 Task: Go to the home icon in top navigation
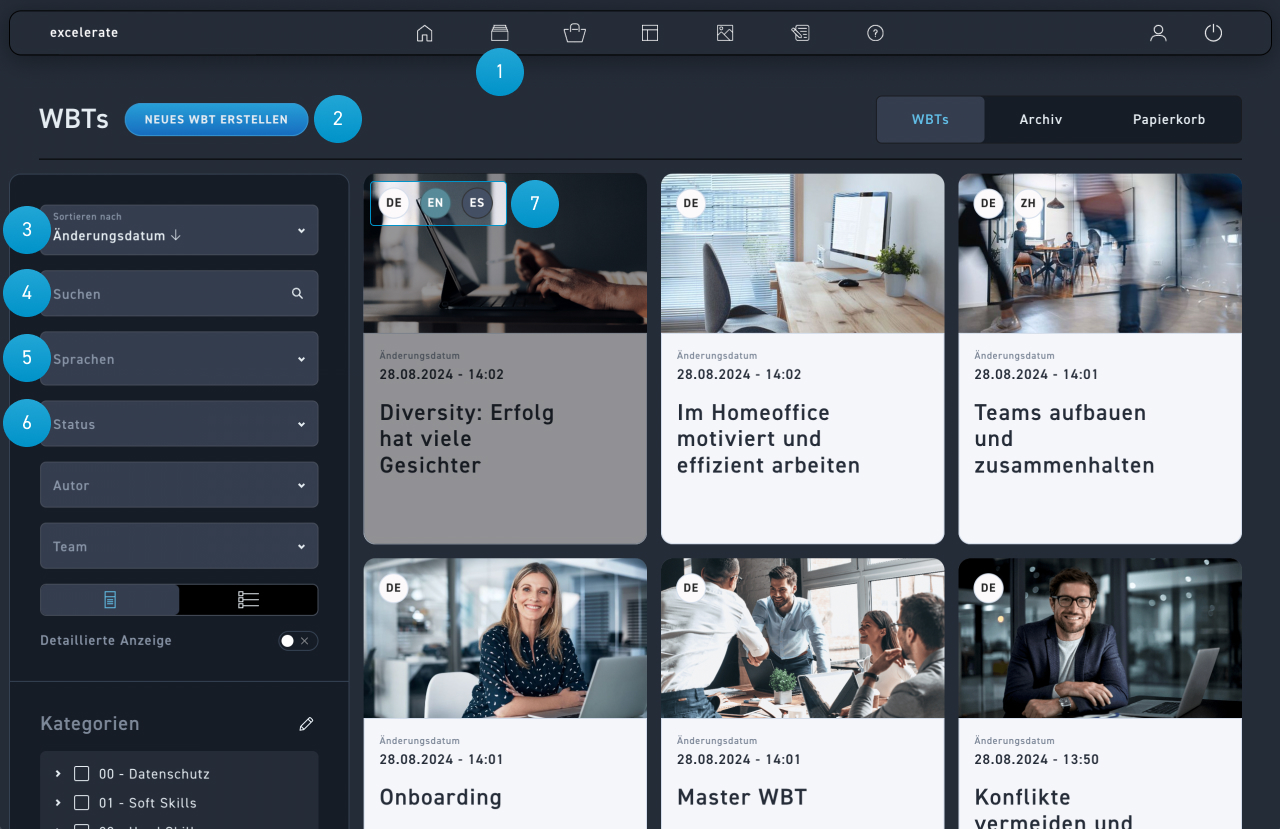[x=424, y=33]
